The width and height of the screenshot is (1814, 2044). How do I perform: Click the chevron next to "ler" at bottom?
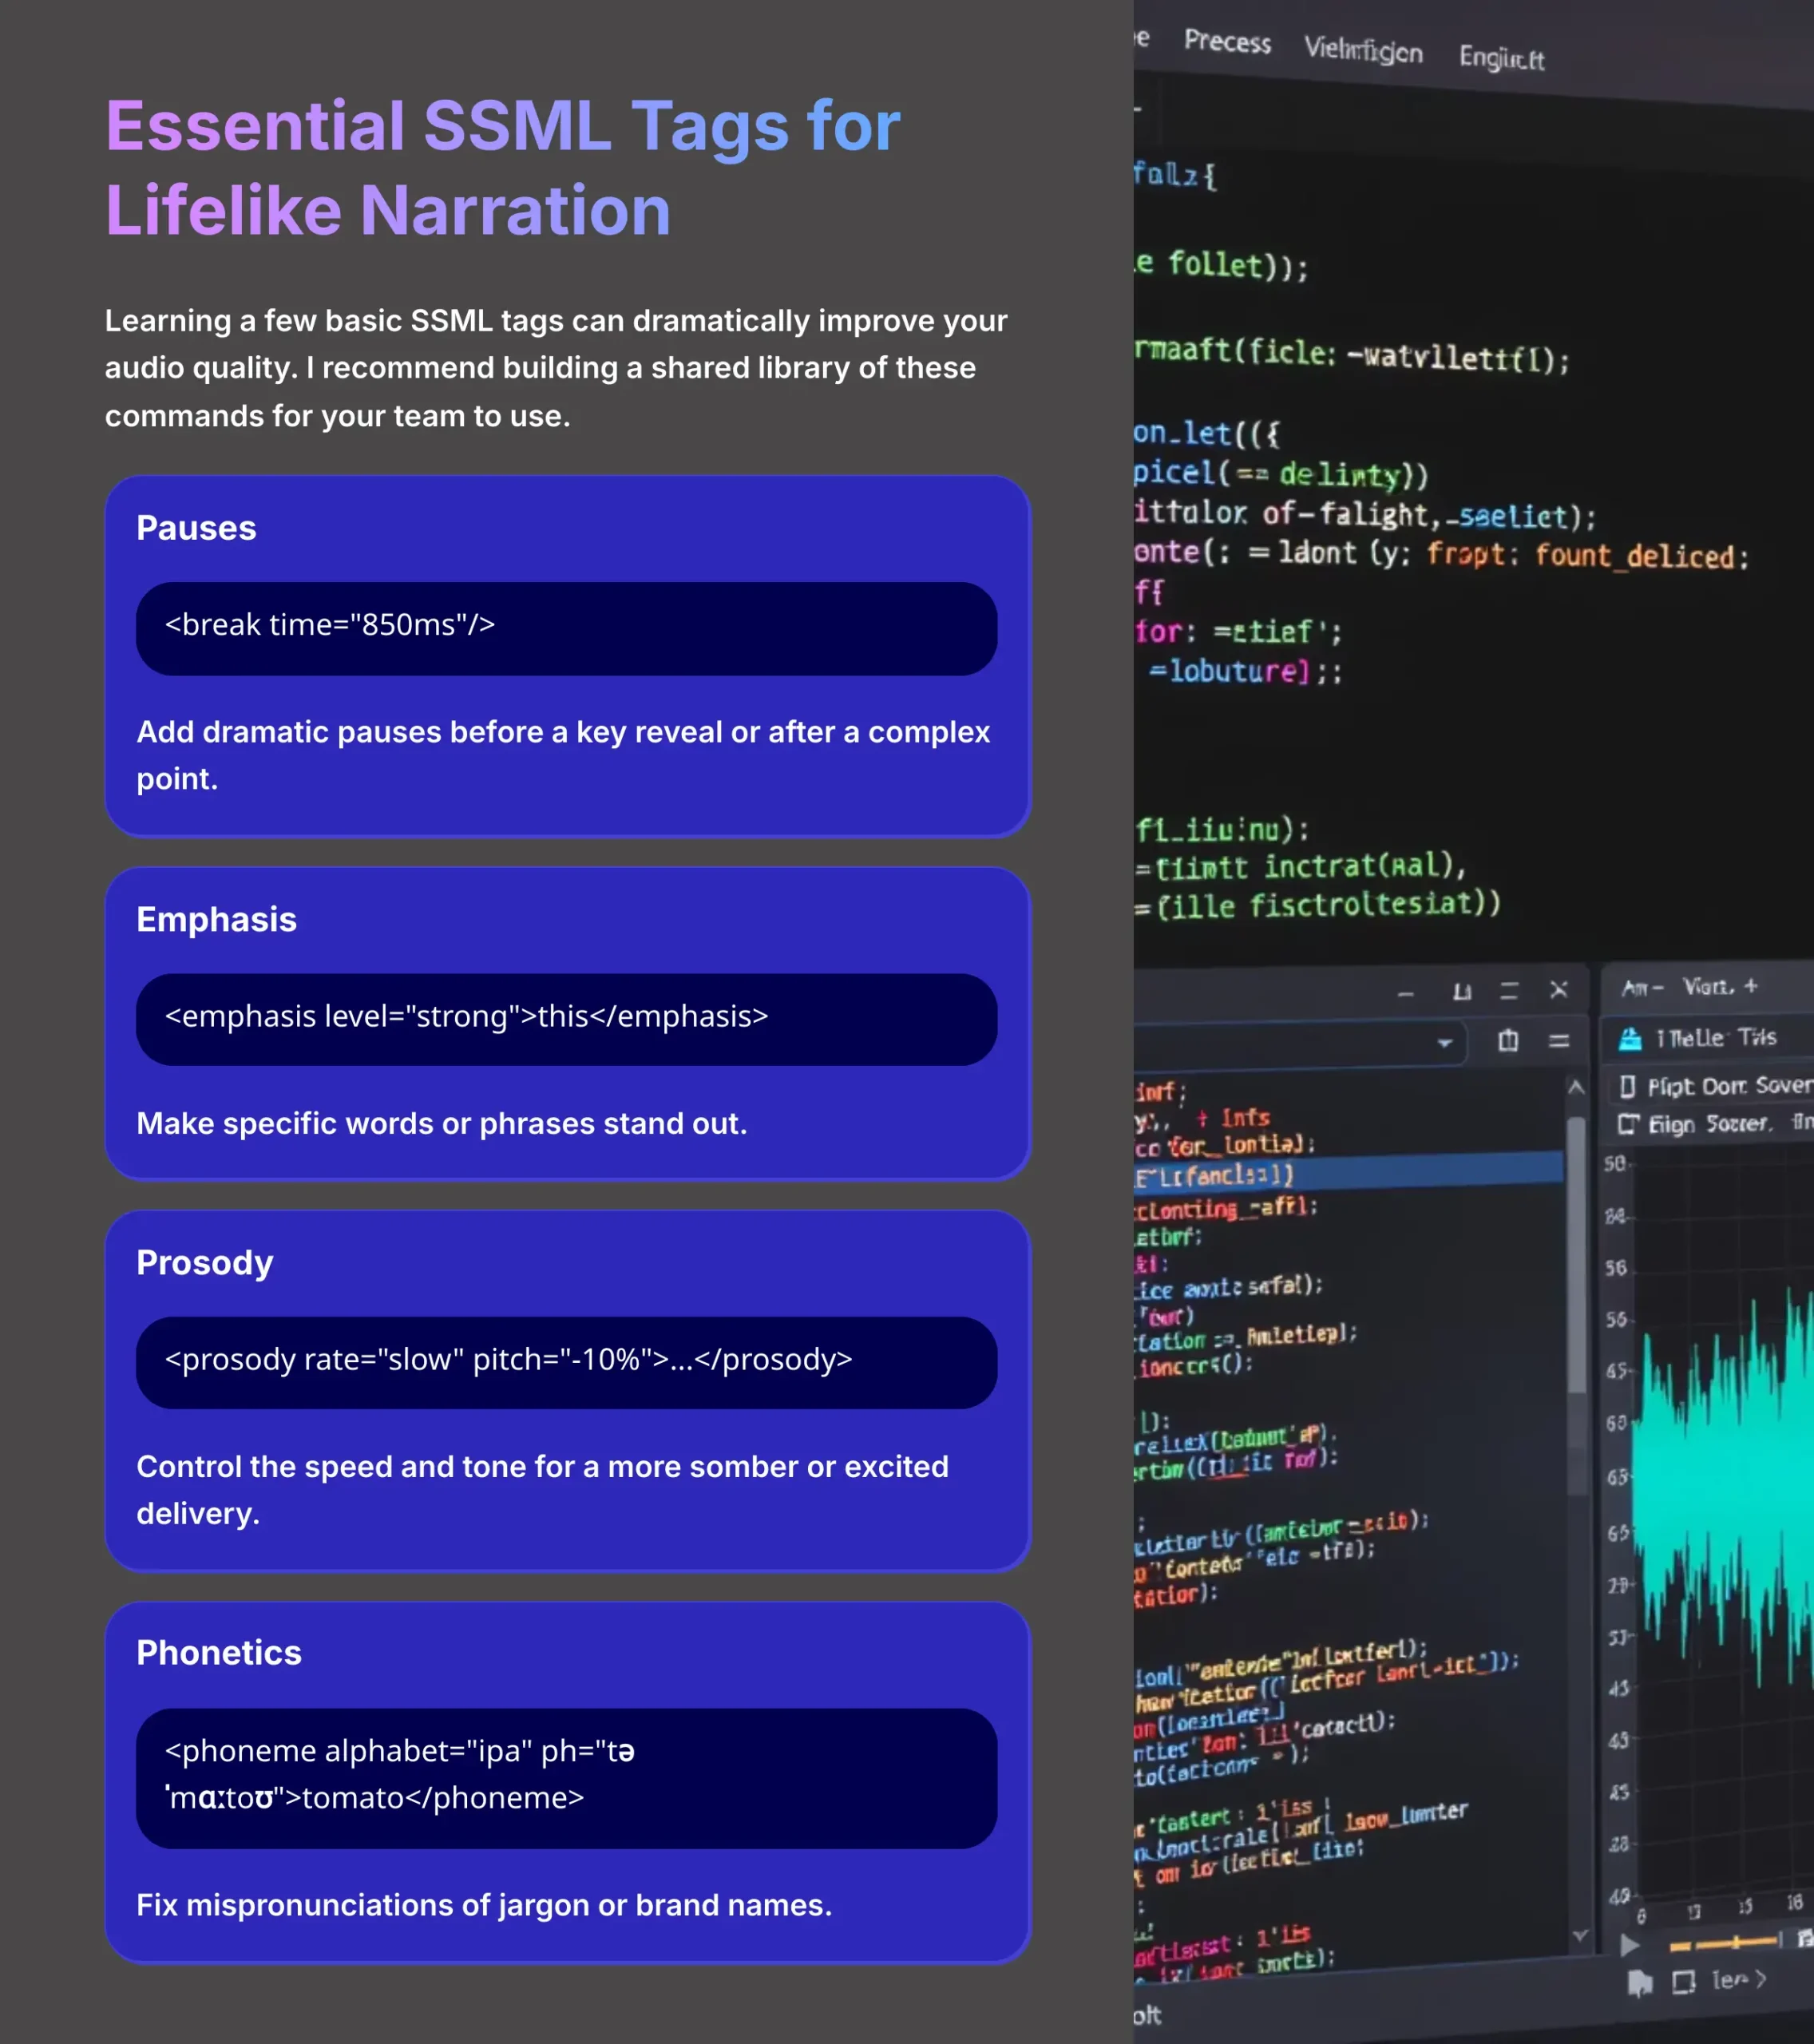pos(1760,1979)
